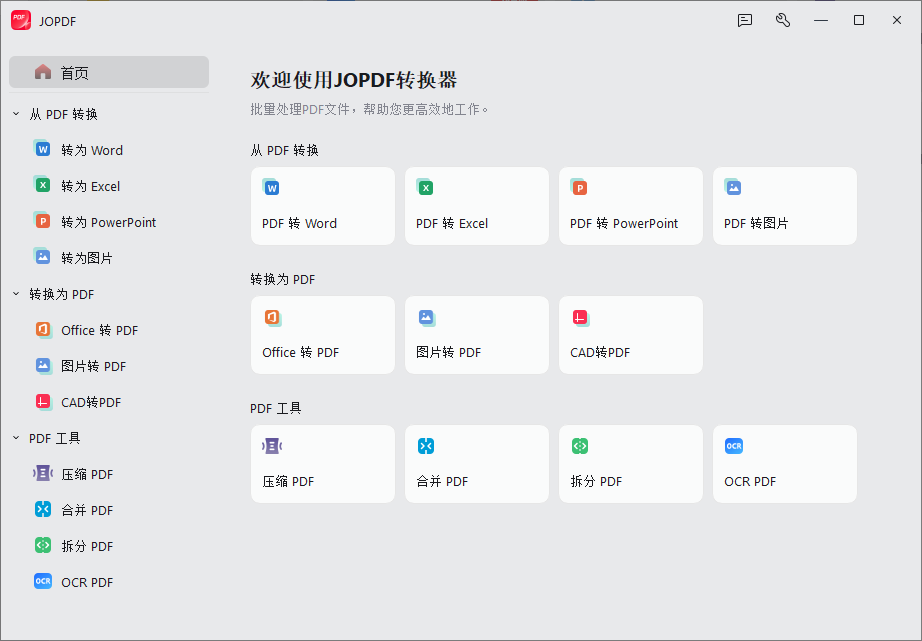Collapse the PDF 工具 sidebar group chevron
Image resolution: width=922 pixels, height=641 pixels.
click(16, 438)
